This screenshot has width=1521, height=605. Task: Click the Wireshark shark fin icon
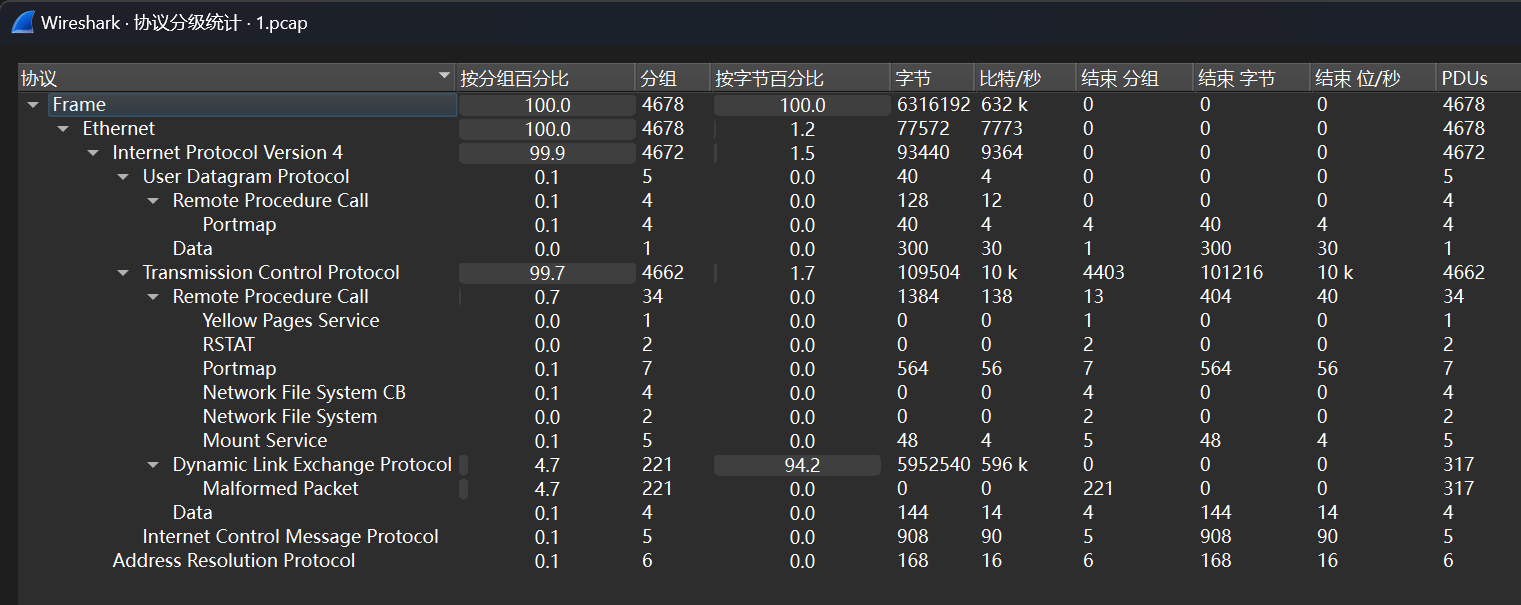(x=22, y=21)
